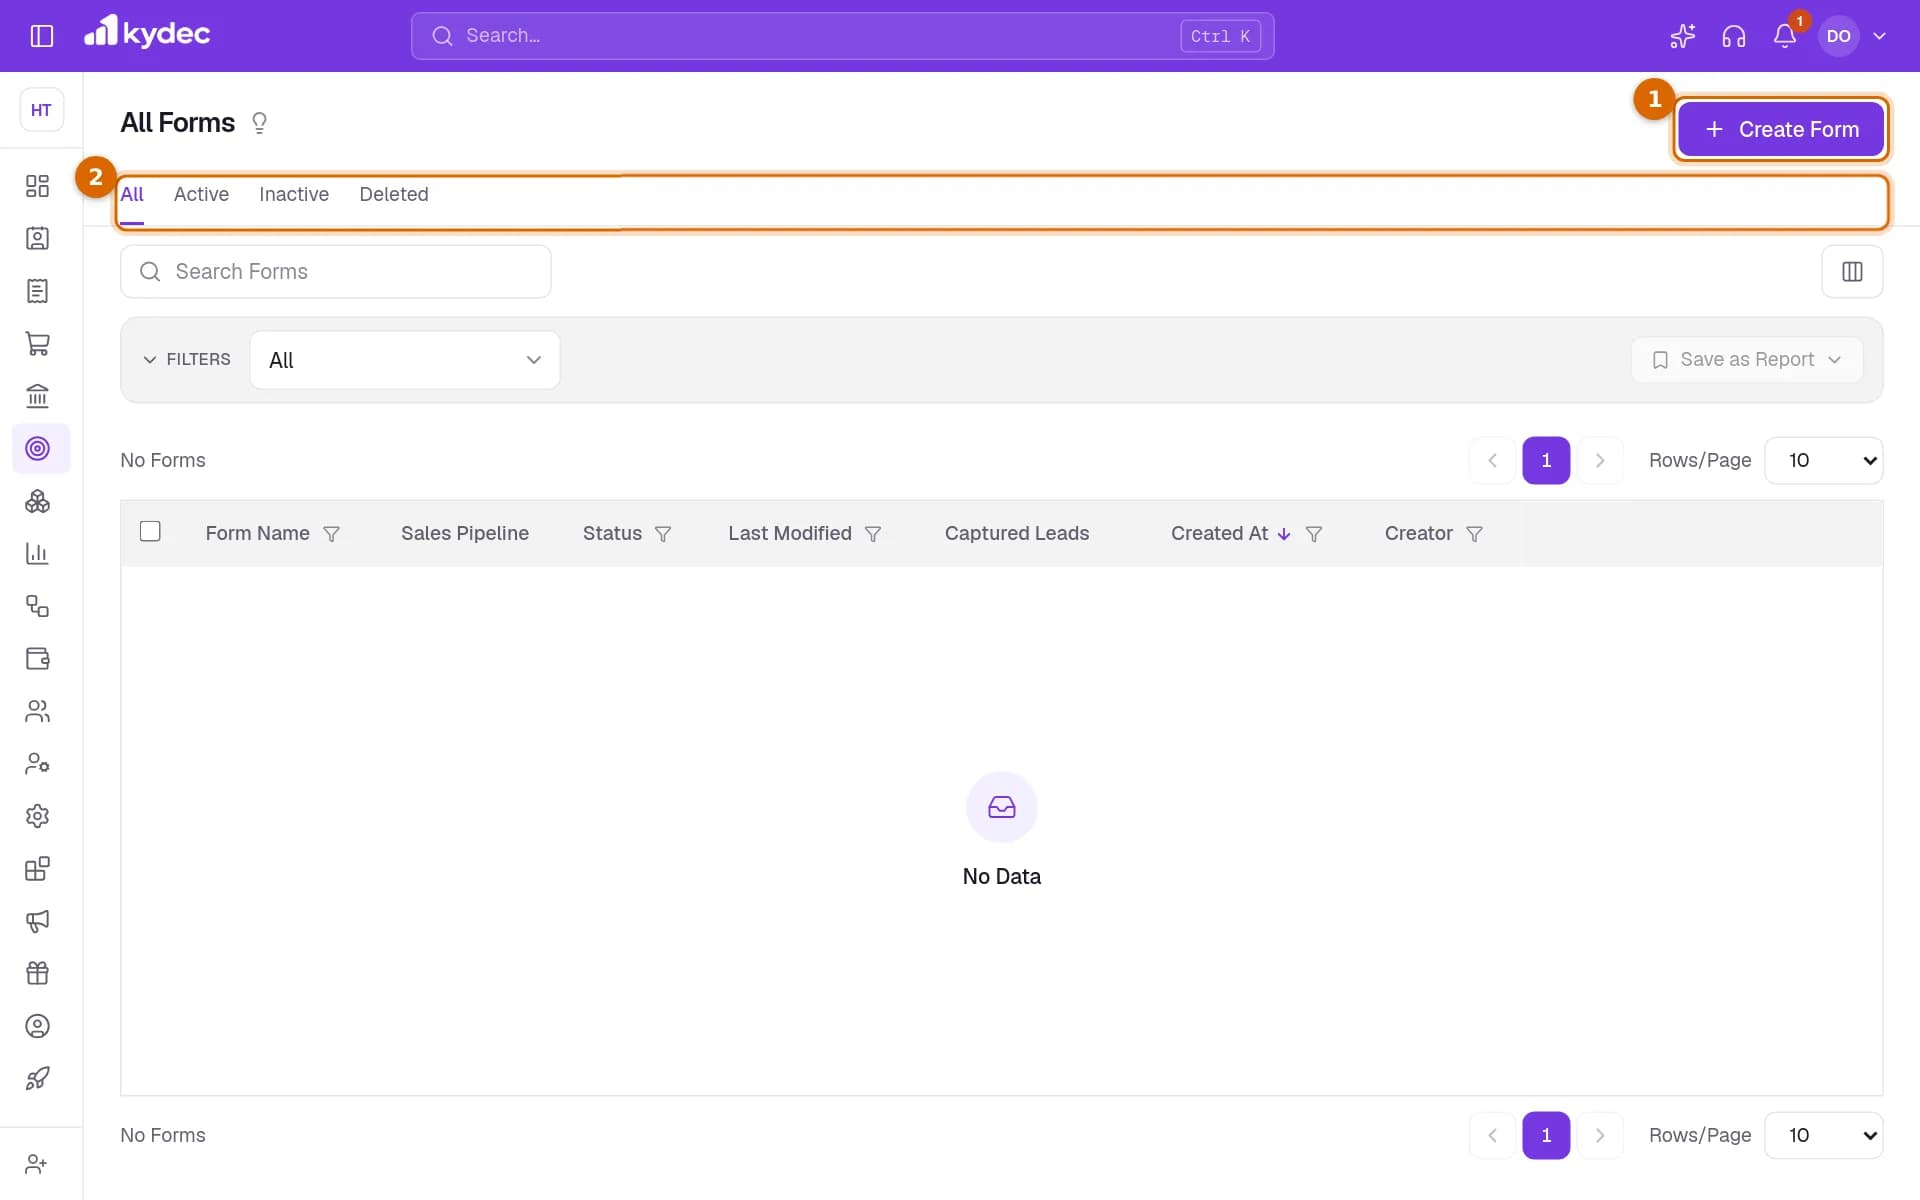The image size is (1920, 1200).
Task: Open the team users icon in sidebar
Action: pyautogui.click(x=38, y=711)
